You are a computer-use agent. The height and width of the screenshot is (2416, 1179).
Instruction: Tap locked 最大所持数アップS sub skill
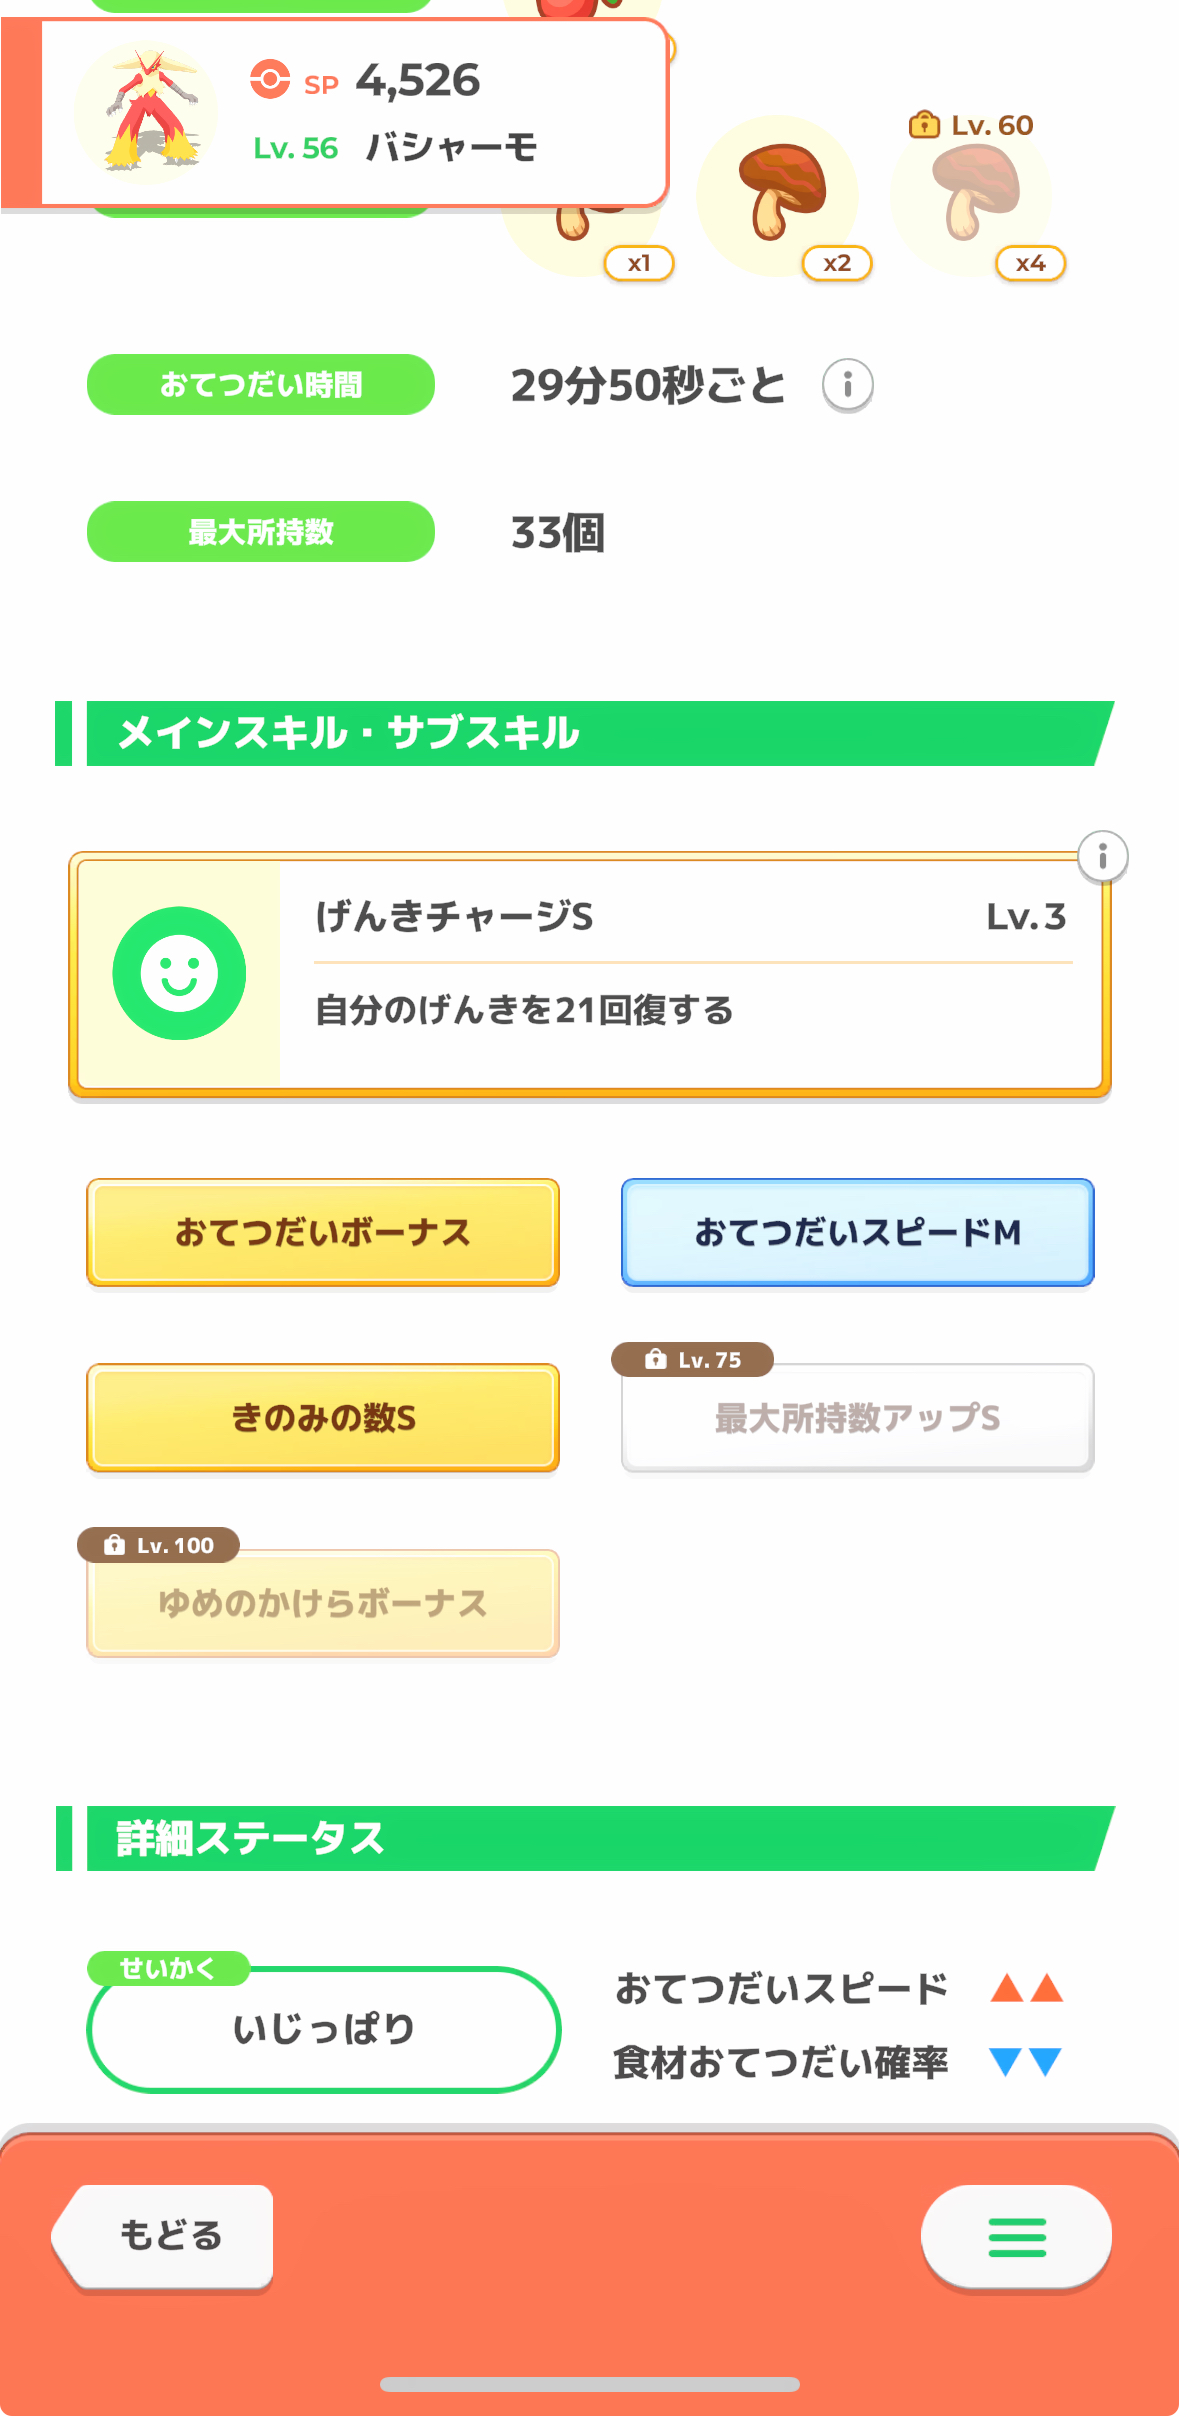pos(857,1418)
